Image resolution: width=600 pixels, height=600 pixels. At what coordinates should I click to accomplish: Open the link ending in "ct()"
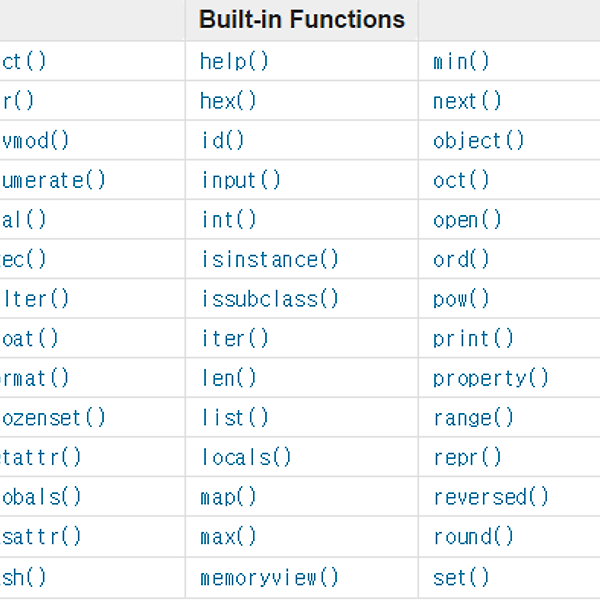pyautogui.click(x=23, y=62)
